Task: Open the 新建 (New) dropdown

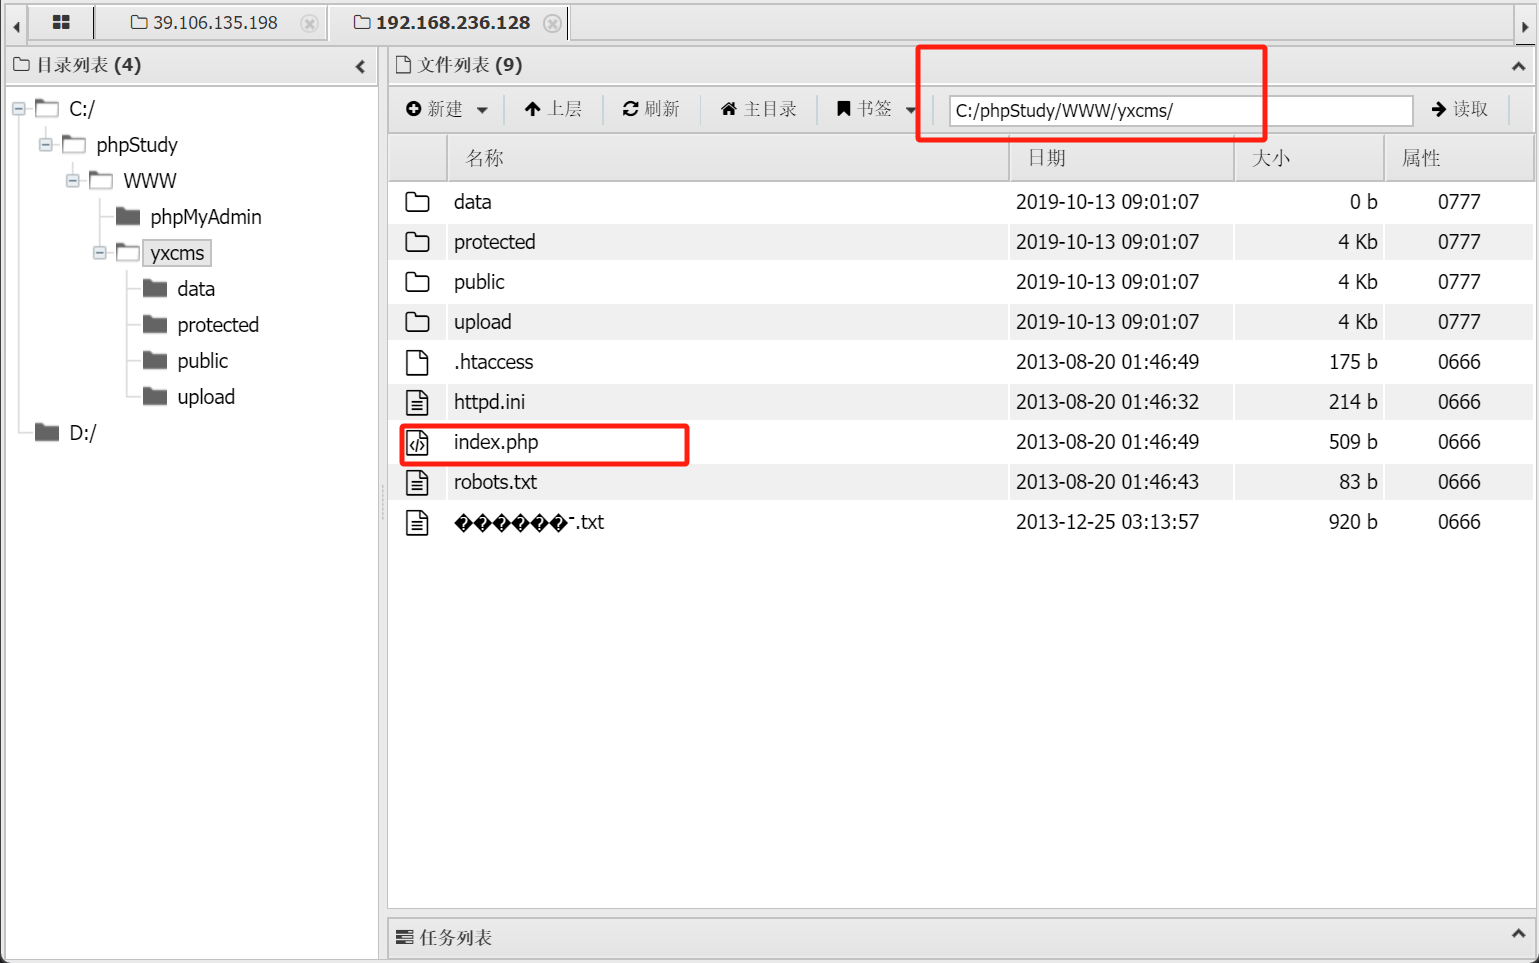Action: (x=447, y=109)
